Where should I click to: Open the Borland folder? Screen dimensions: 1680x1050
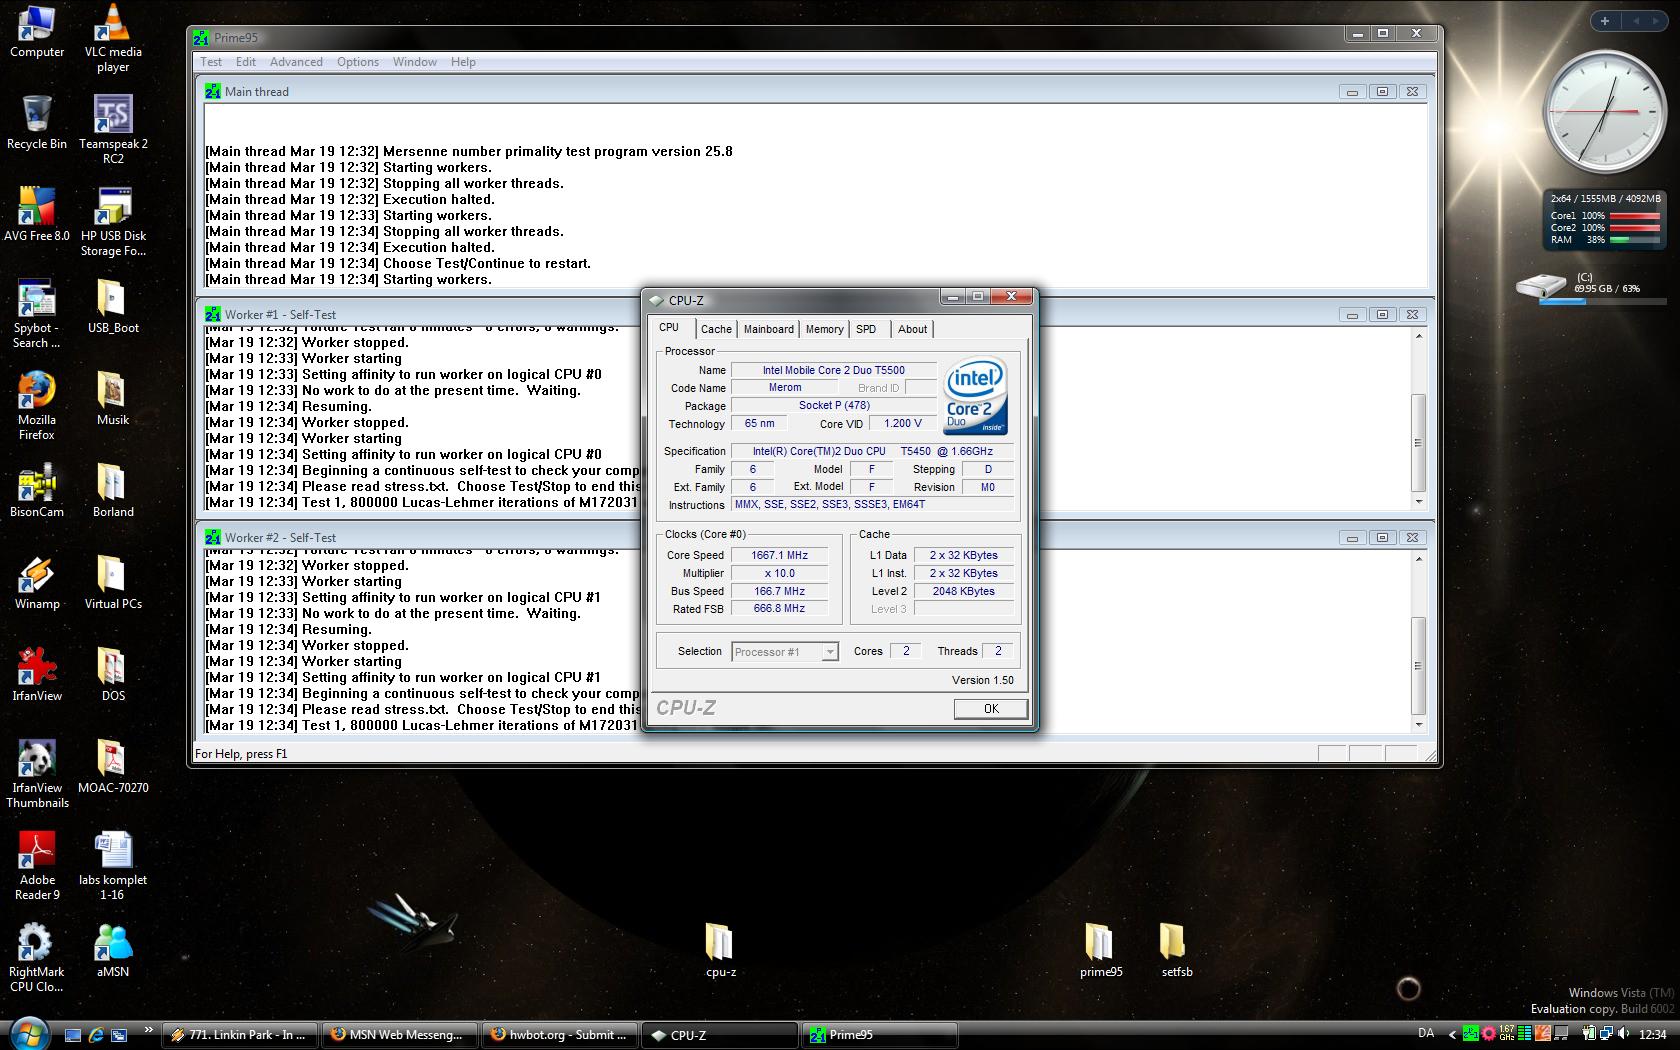[113, 490]
